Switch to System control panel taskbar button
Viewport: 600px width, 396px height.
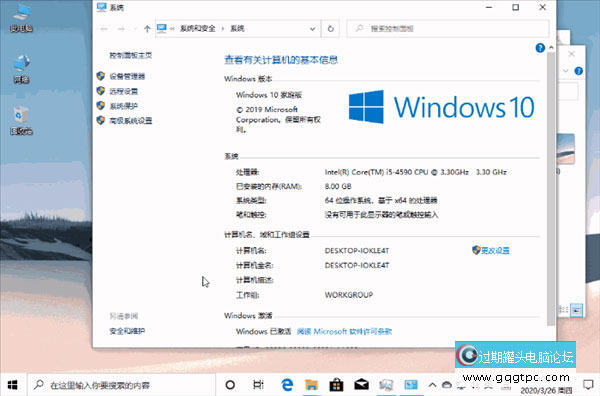point(411,385)
